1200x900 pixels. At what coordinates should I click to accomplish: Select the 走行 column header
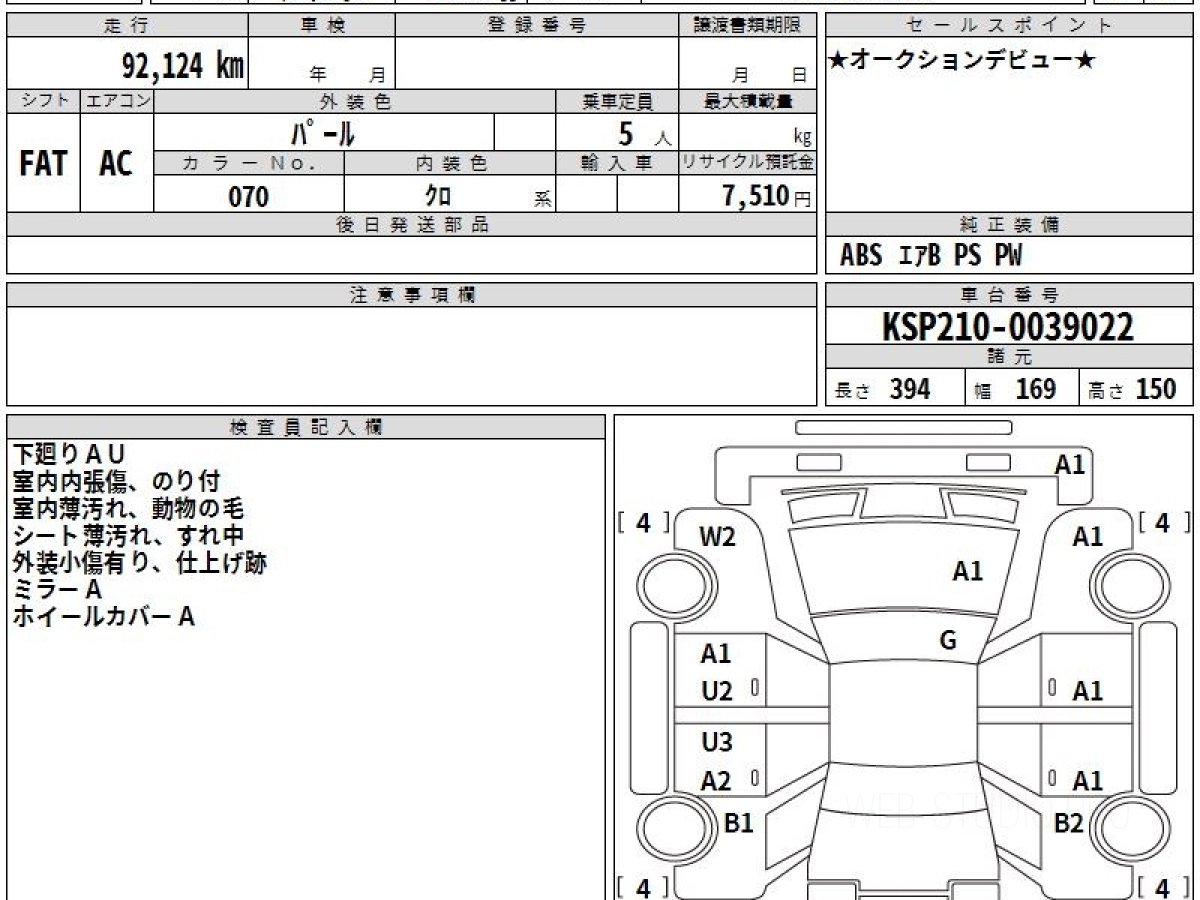(x=126, y=26)
